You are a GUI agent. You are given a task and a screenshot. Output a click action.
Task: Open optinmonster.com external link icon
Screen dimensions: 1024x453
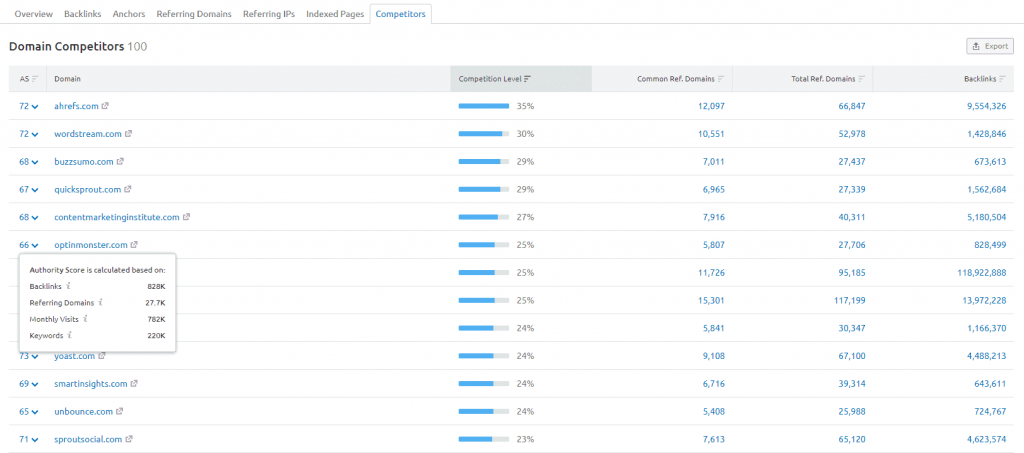click(x=134, y=245)
